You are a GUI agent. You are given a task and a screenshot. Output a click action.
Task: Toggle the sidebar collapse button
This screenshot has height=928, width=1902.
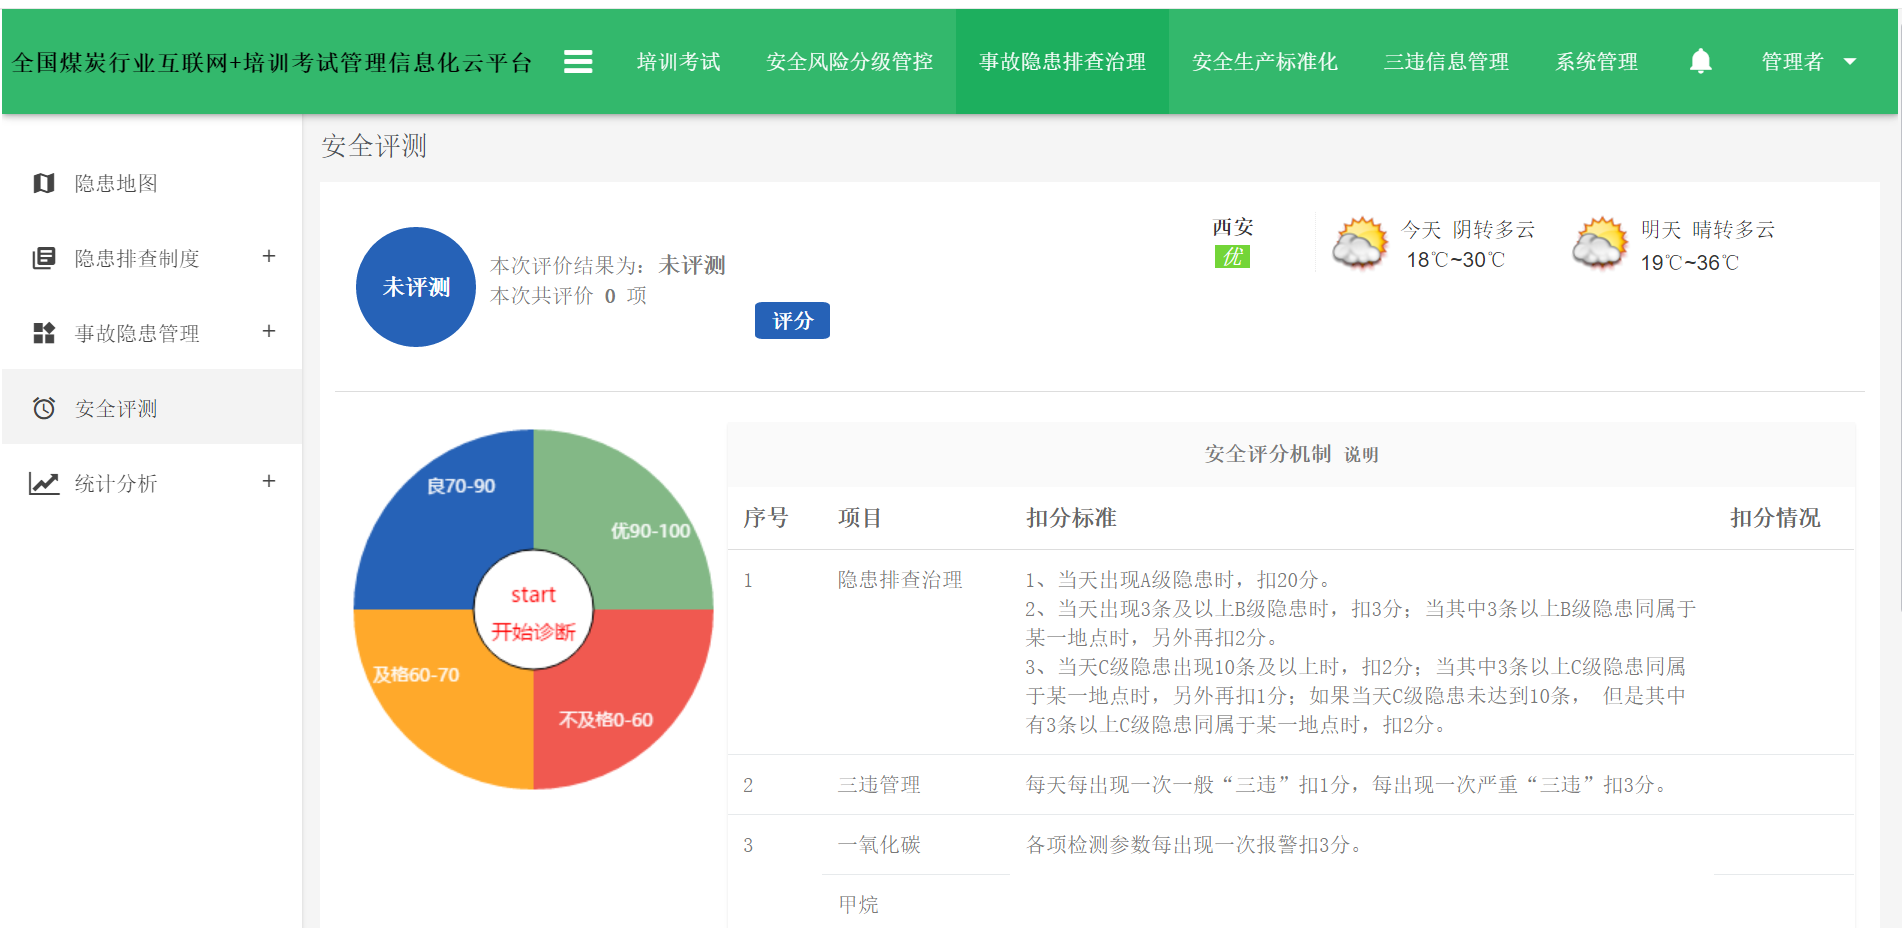click(578, 61)
